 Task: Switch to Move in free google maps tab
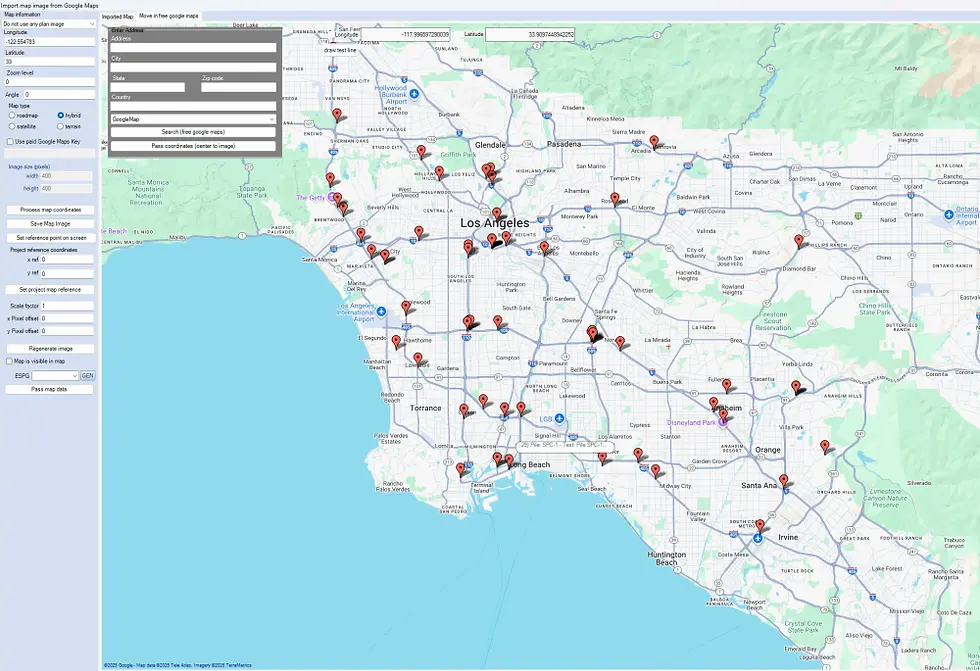click(169, 16)
